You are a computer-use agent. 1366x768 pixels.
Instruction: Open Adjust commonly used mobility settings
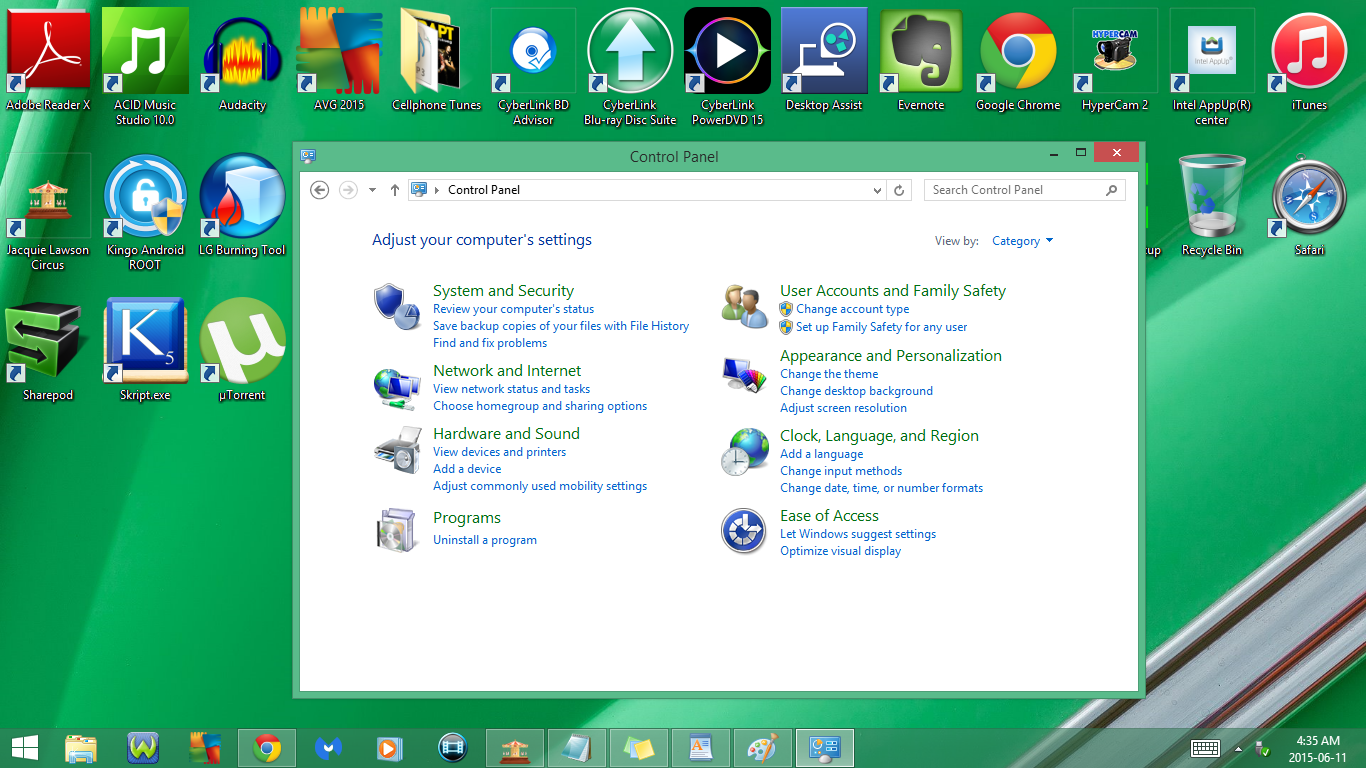pyautogui.click(x=540, y=486)
